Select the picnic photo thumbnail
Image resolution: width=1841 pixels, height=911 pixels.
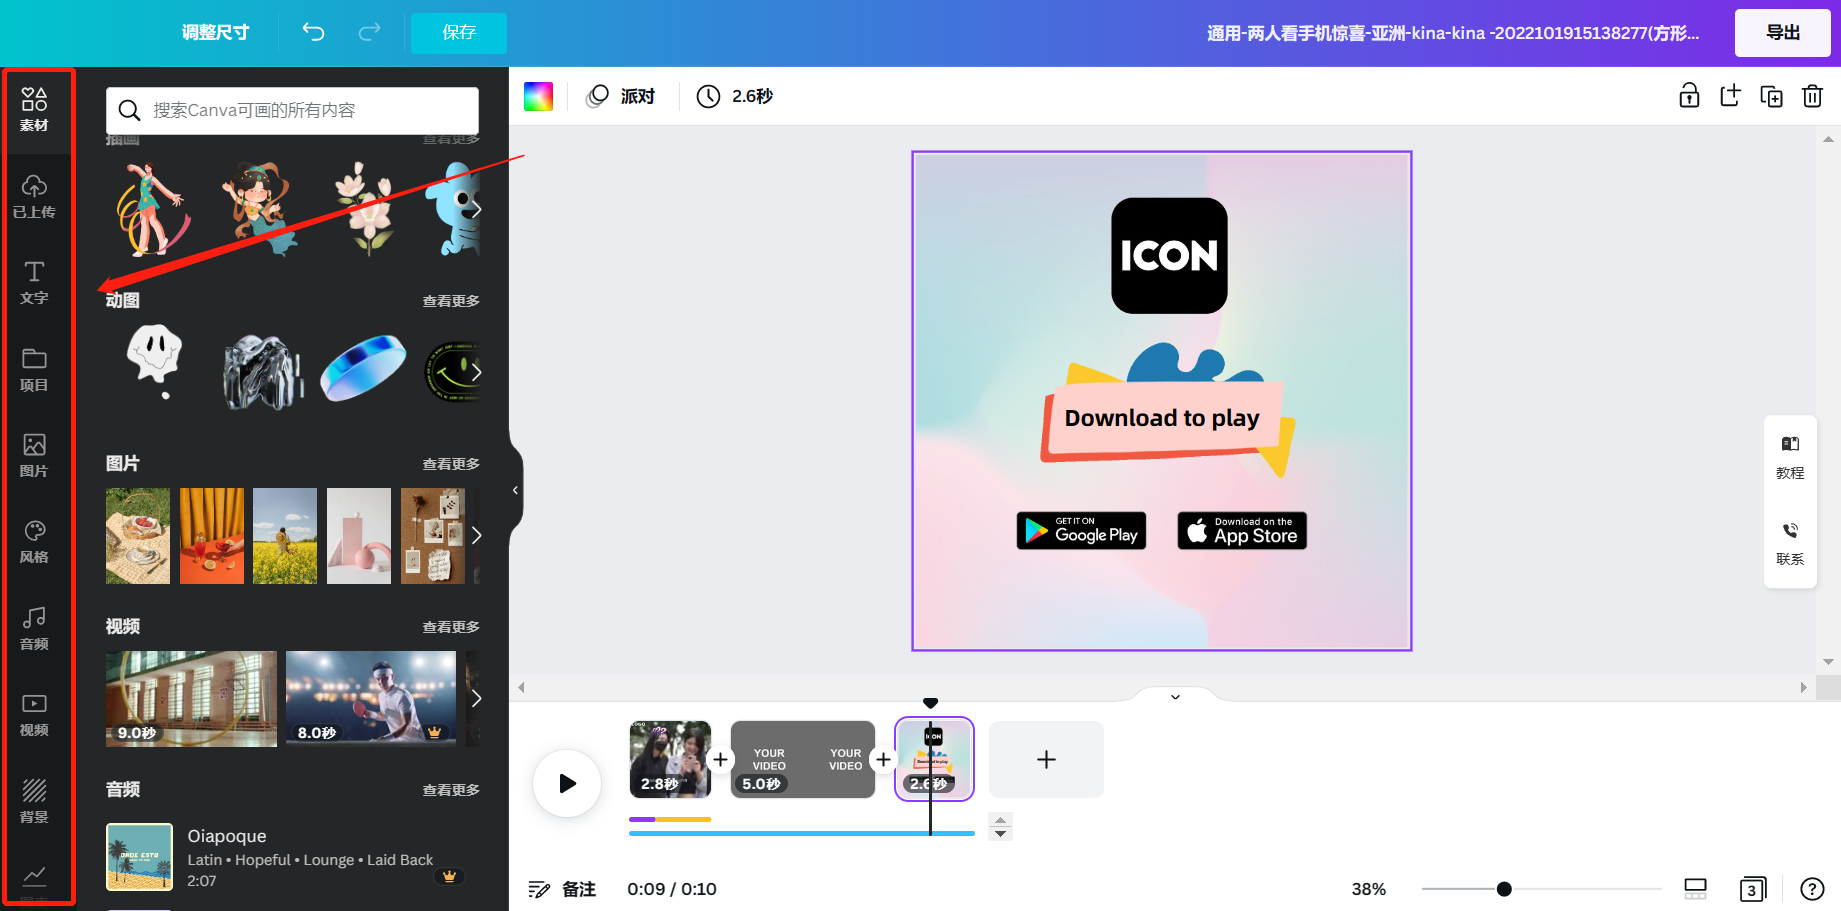click(138, 536)
